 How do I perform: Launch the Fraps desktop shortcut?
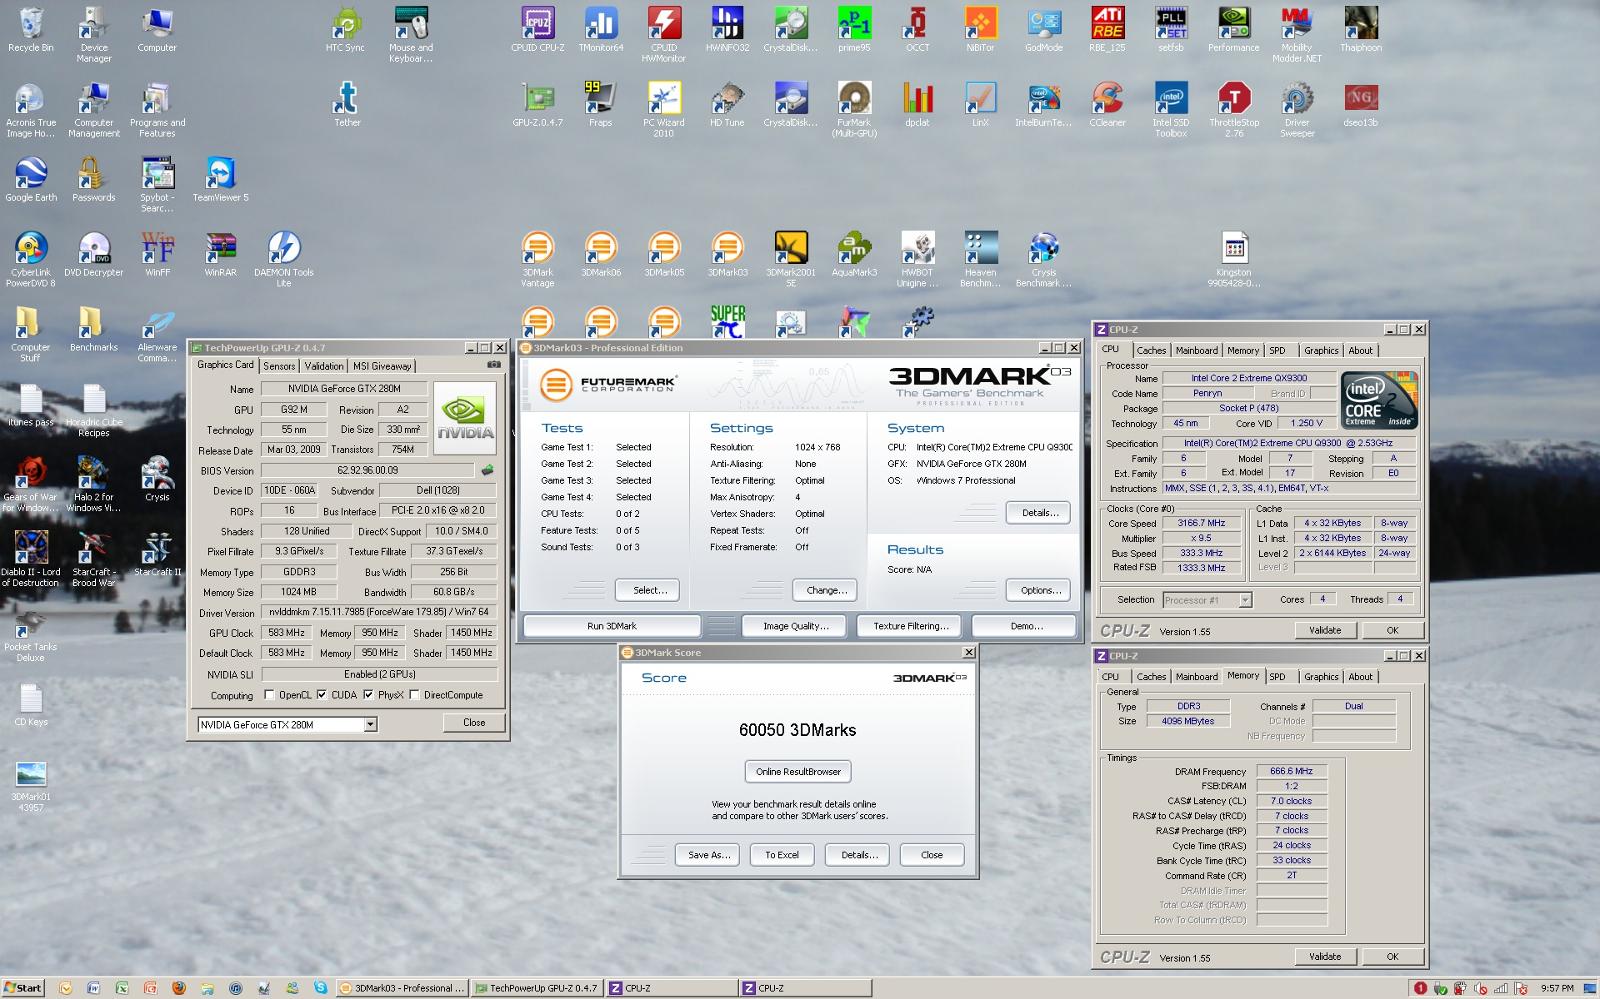pos(601,104)
